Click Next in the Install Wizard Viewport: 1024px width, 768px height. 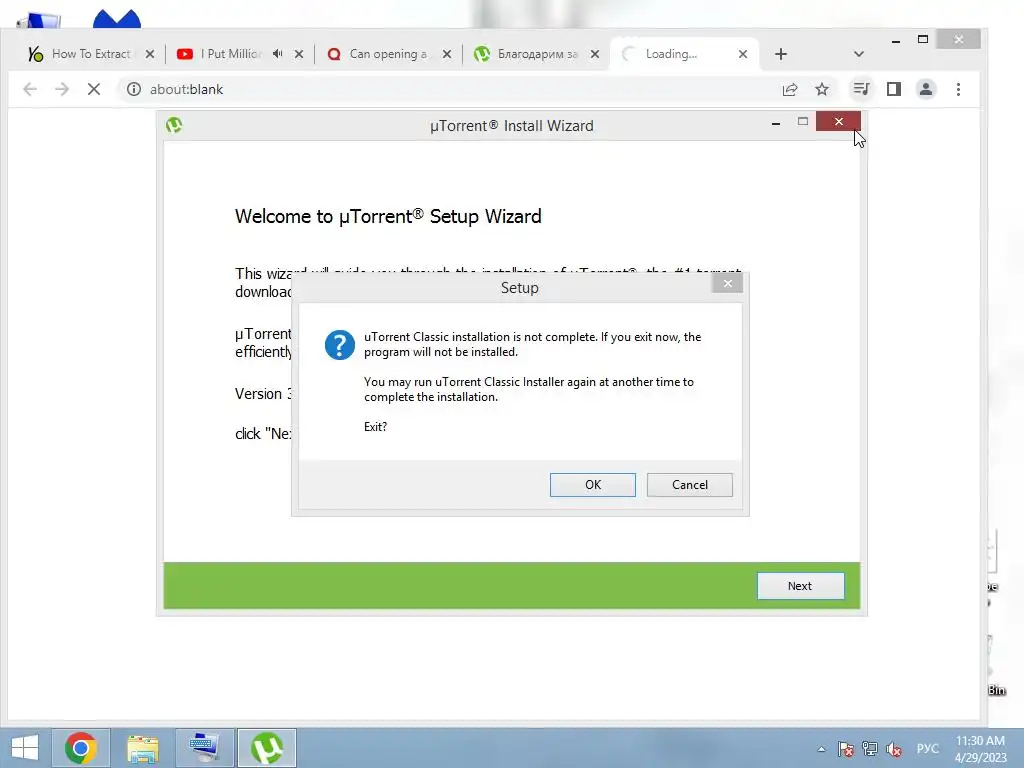tap(800, 586)
